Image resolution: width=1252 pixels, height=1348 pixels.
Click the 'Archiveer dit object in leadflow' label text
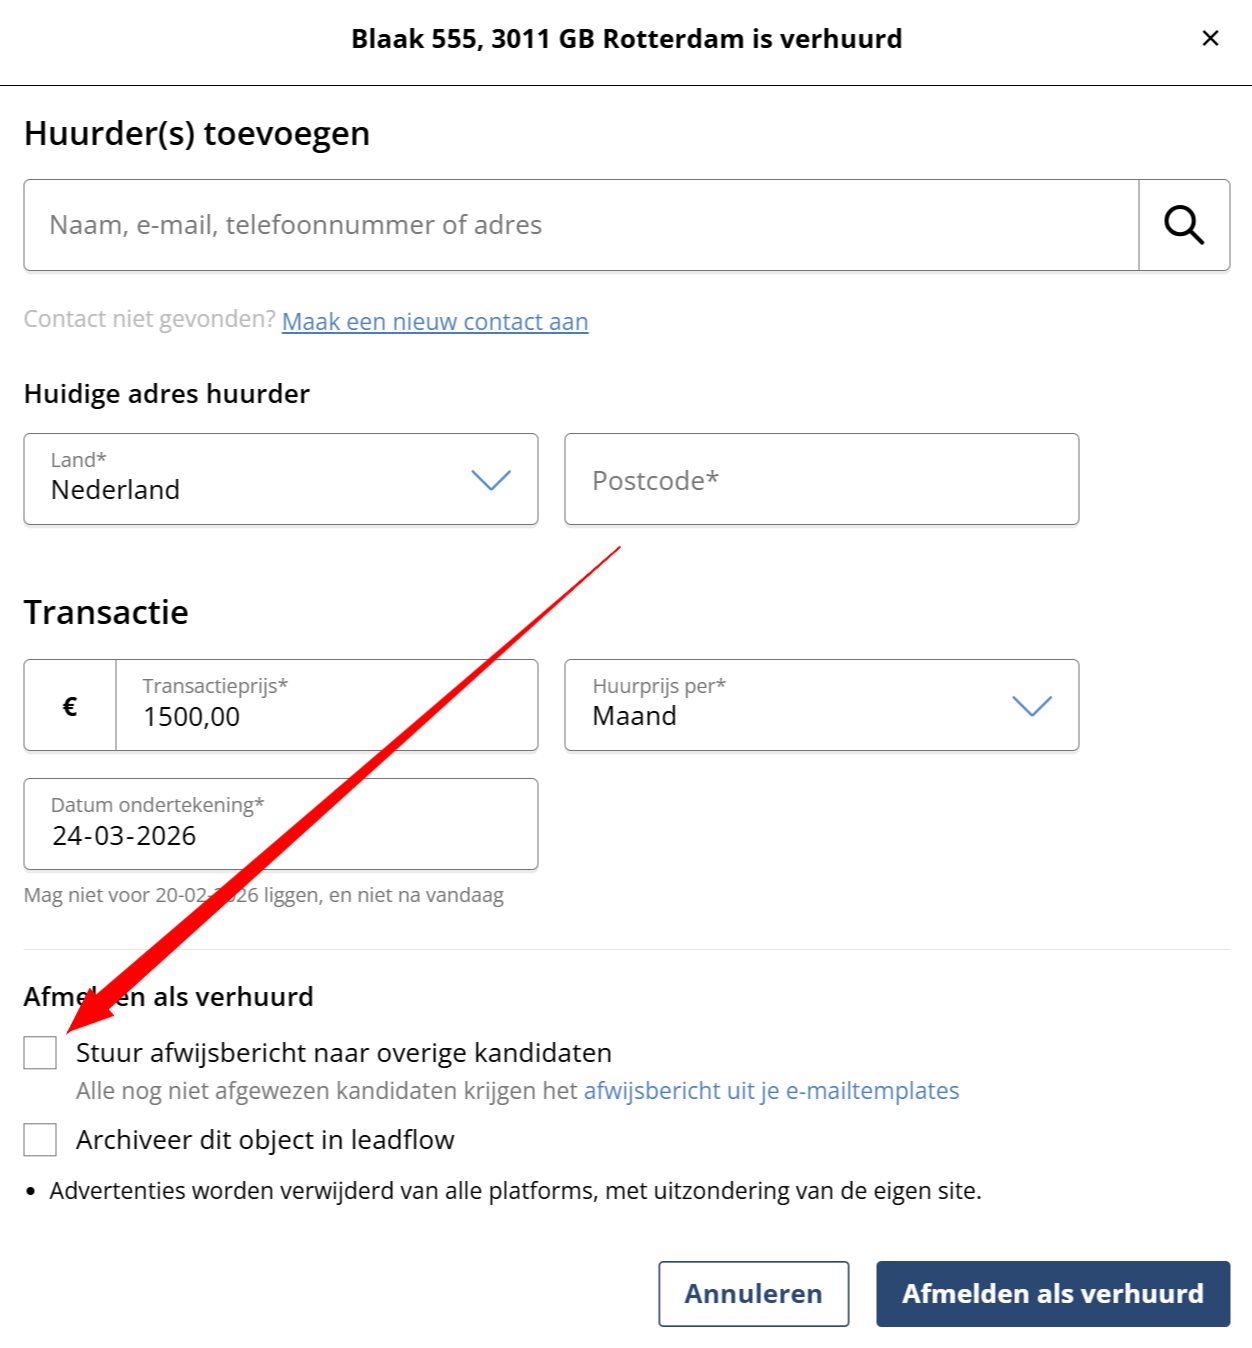click(265, 1140)
